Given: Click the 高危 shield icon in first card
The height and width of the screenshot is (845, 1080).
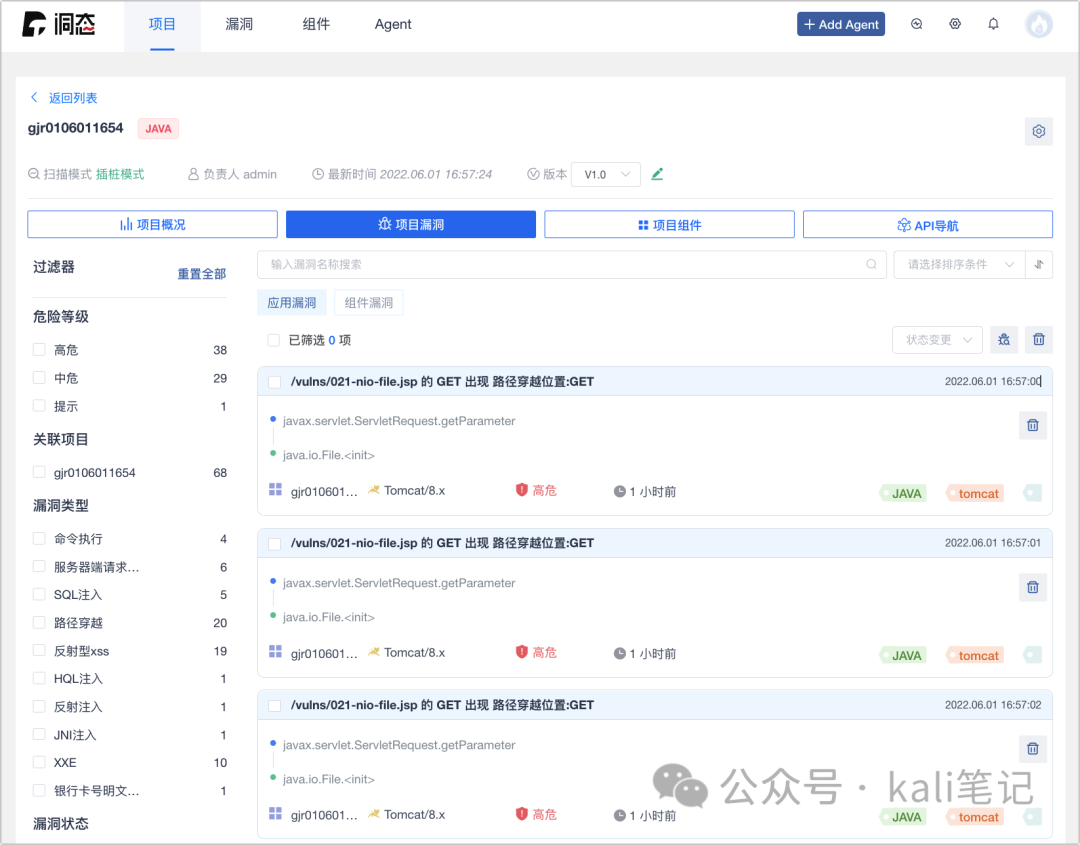Looking at the screenshot, I should (521, 490).
